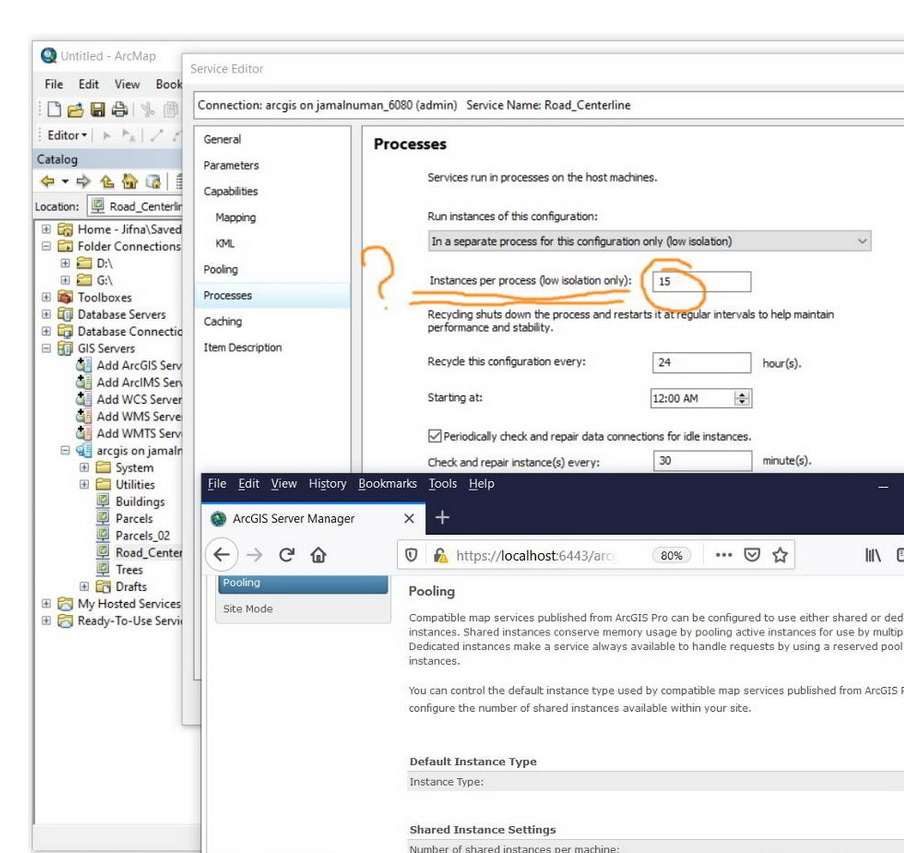This screenshot has height=853, width=904.
Task: Click the 80% zoom level indicator
Action: (671, 556)
